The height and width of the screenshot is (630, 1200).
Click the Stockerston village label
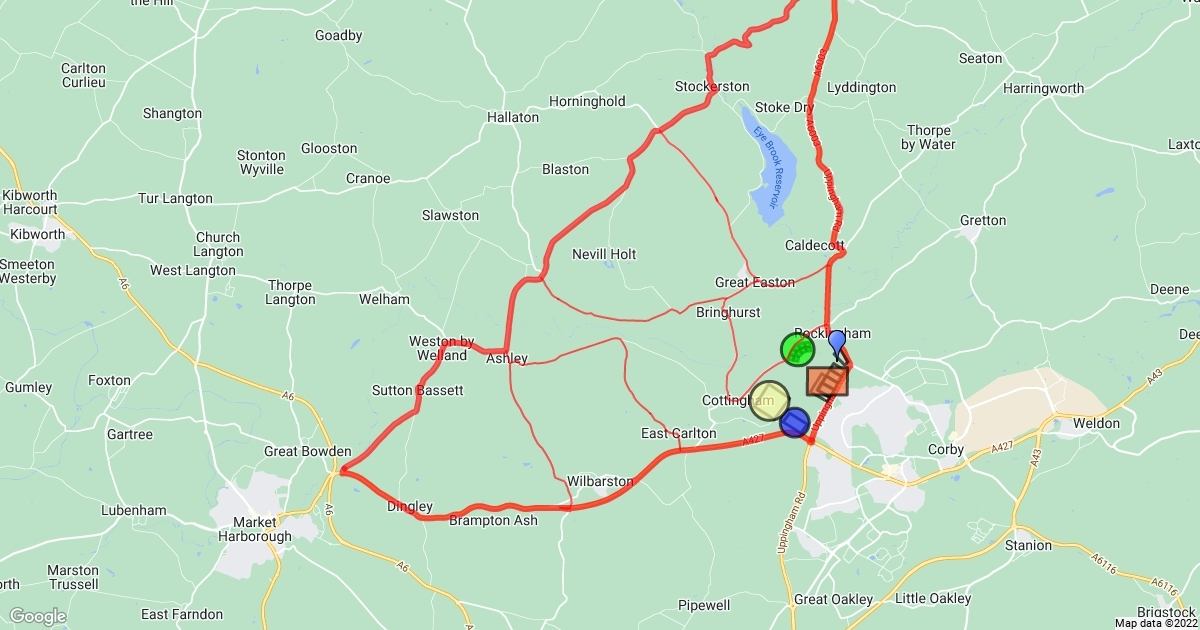712,86
